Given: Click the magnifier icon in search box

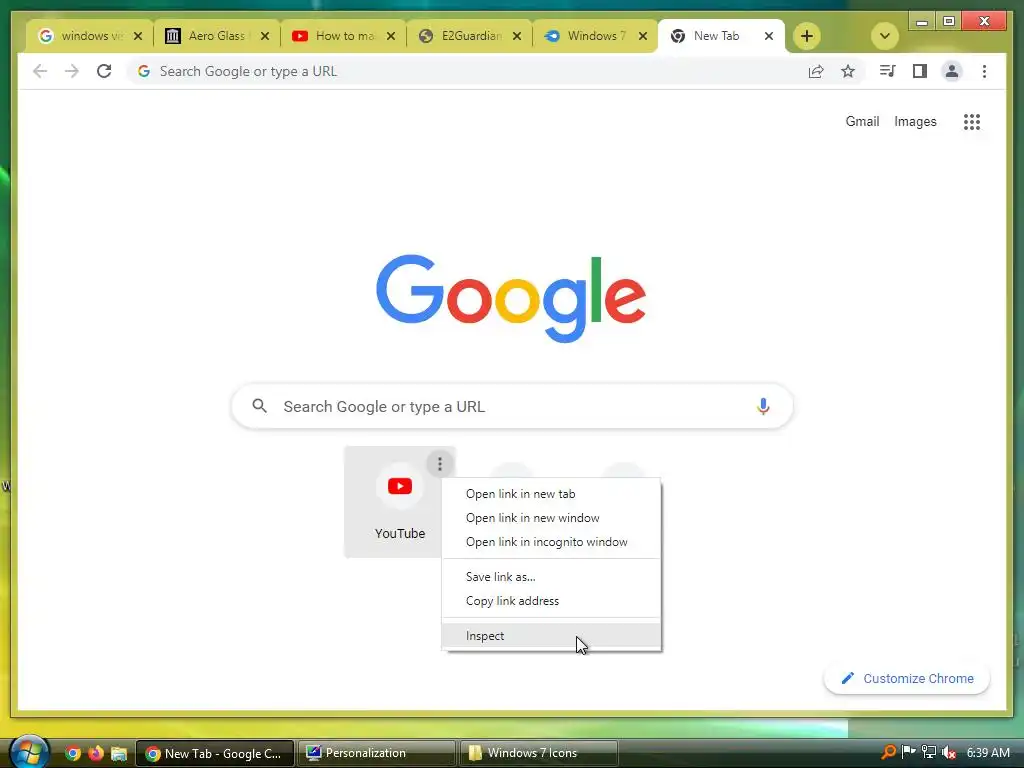Looking at the screenshot, I should click(259, 406).
